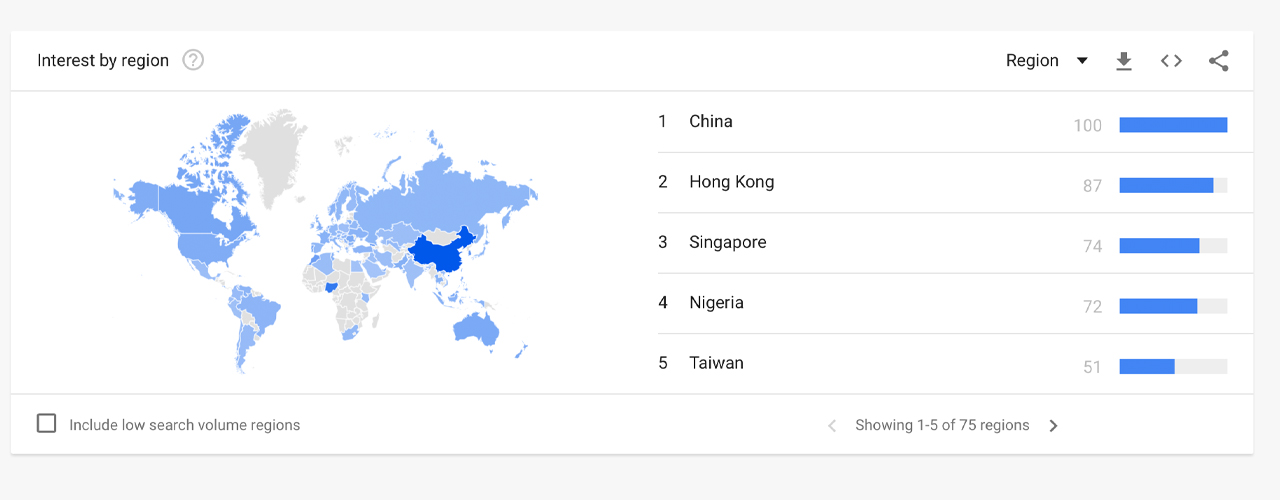Click Australia on the world map

coord(475,328)
